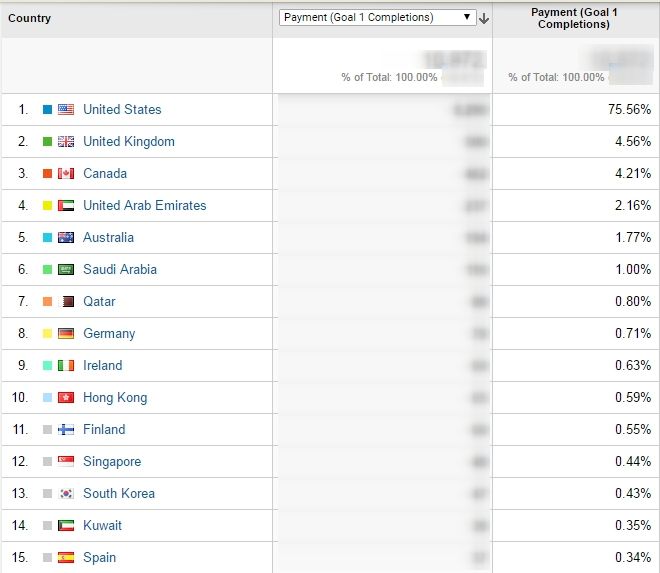Click the 4.21% value for Canada
This screenshot has height=573, width=660.
[x=633, y=173]
